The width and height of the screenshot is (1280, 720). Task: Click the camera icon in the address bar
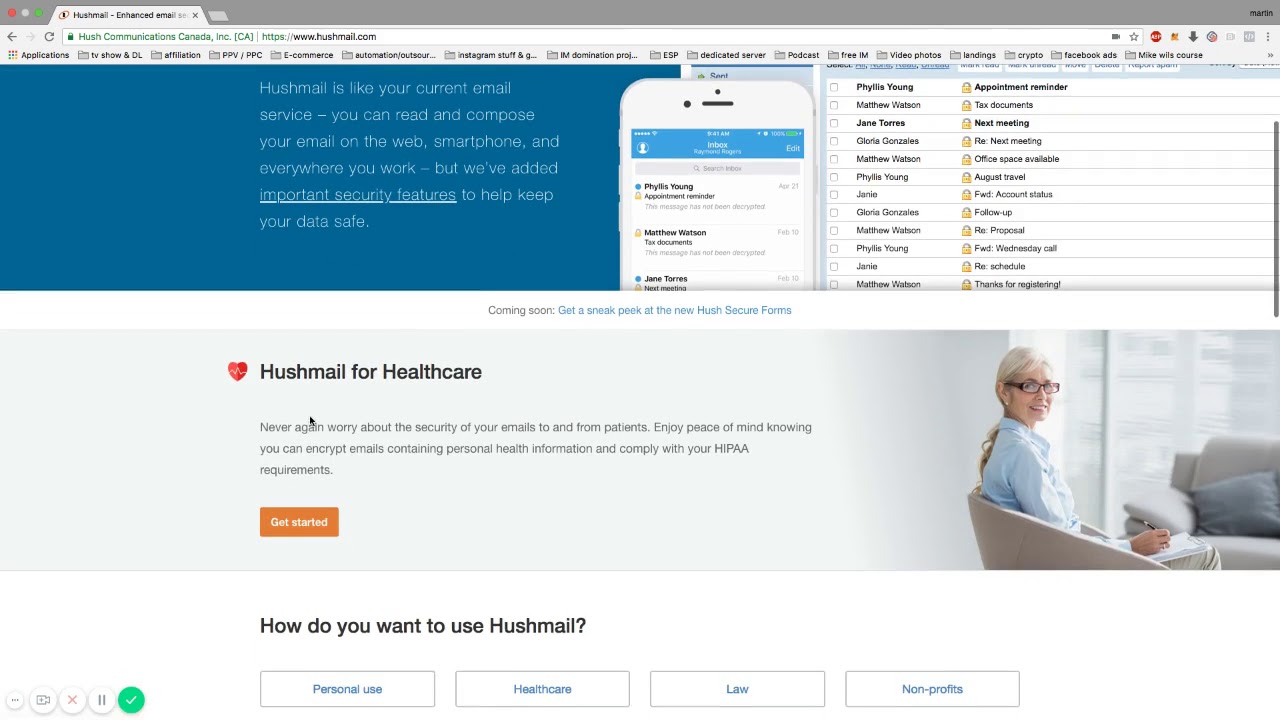coord(1116,37)
